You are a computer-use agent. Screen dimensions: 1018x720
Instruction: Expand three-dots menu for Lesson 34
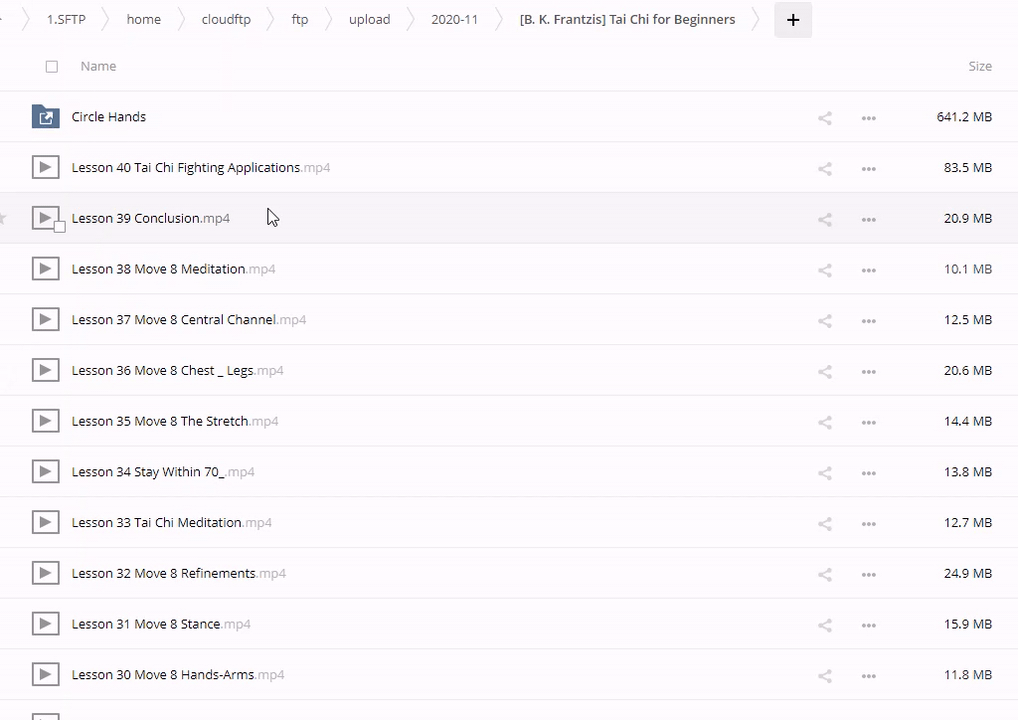pos(868,473)
